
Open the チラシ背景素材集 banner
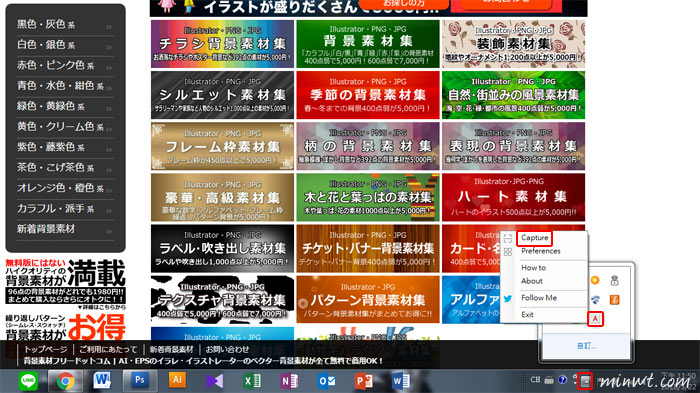(222, 44)
